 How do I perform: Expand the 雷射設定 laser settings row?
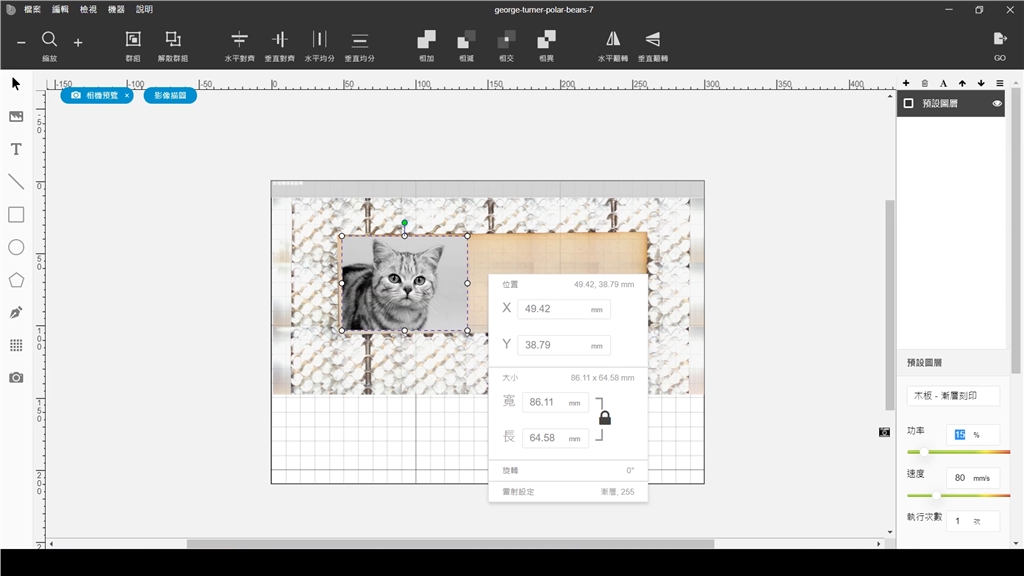(x=567, y=492)
